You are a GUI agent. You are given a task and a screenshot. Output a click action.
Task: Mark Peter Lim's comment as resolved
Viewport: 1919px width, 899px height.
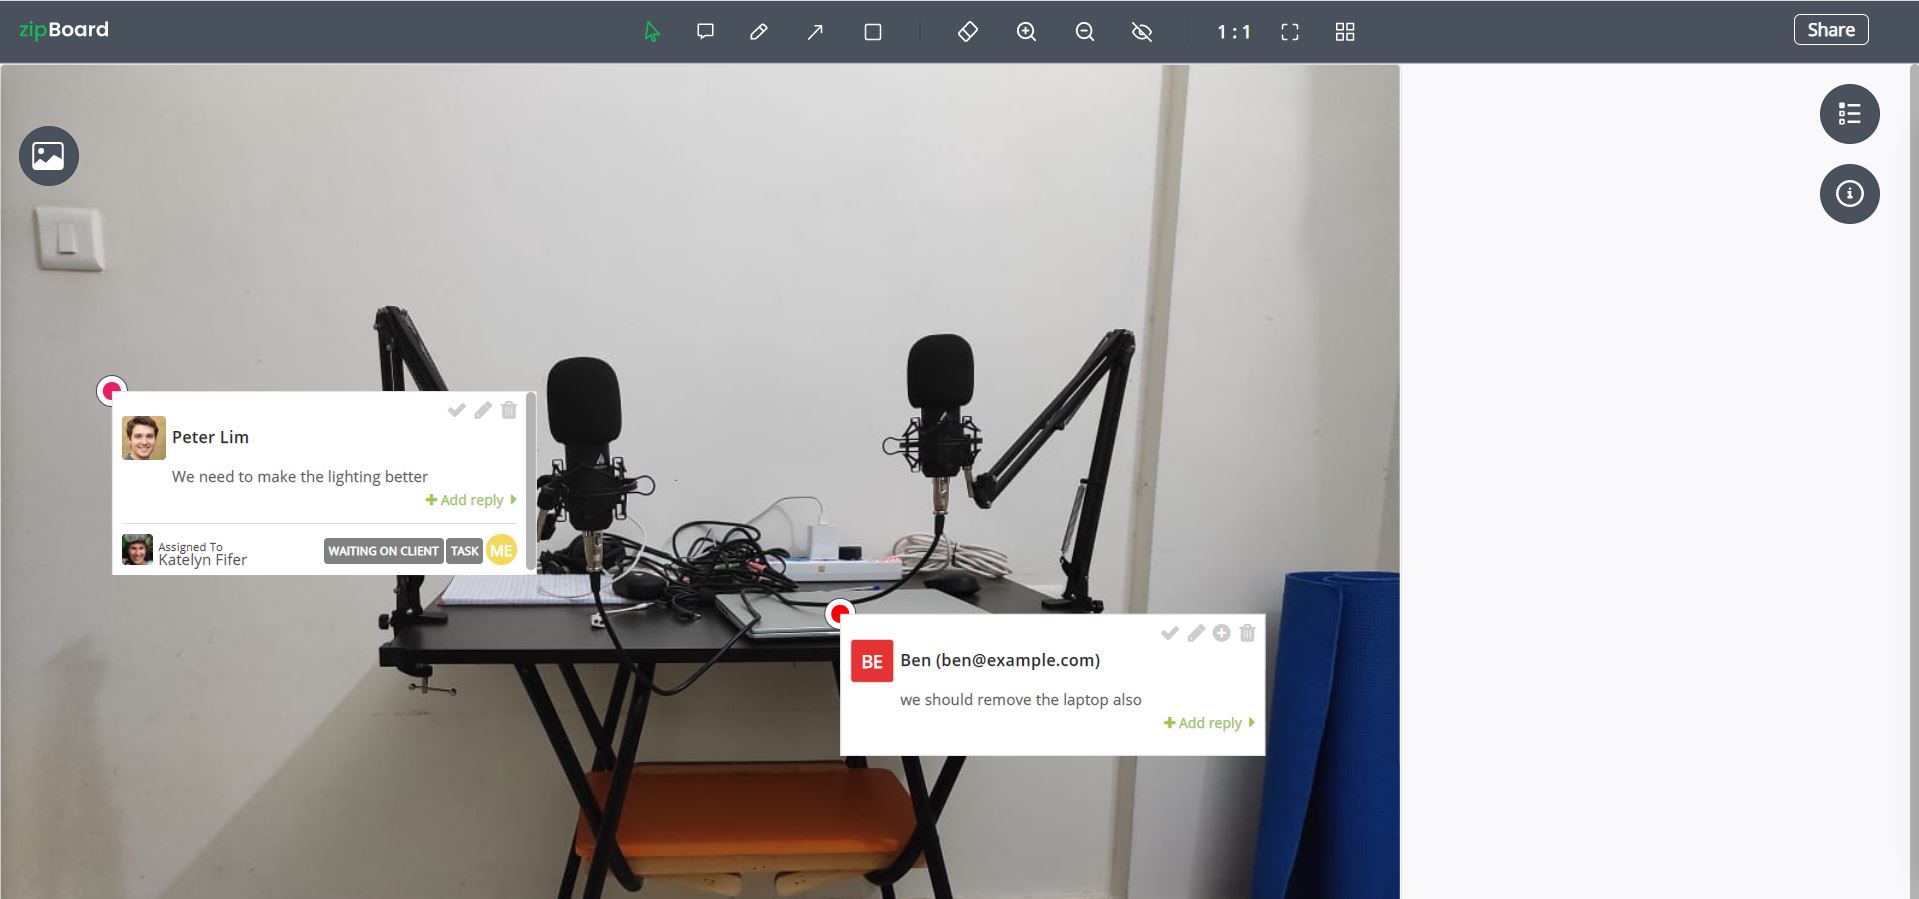456,410
